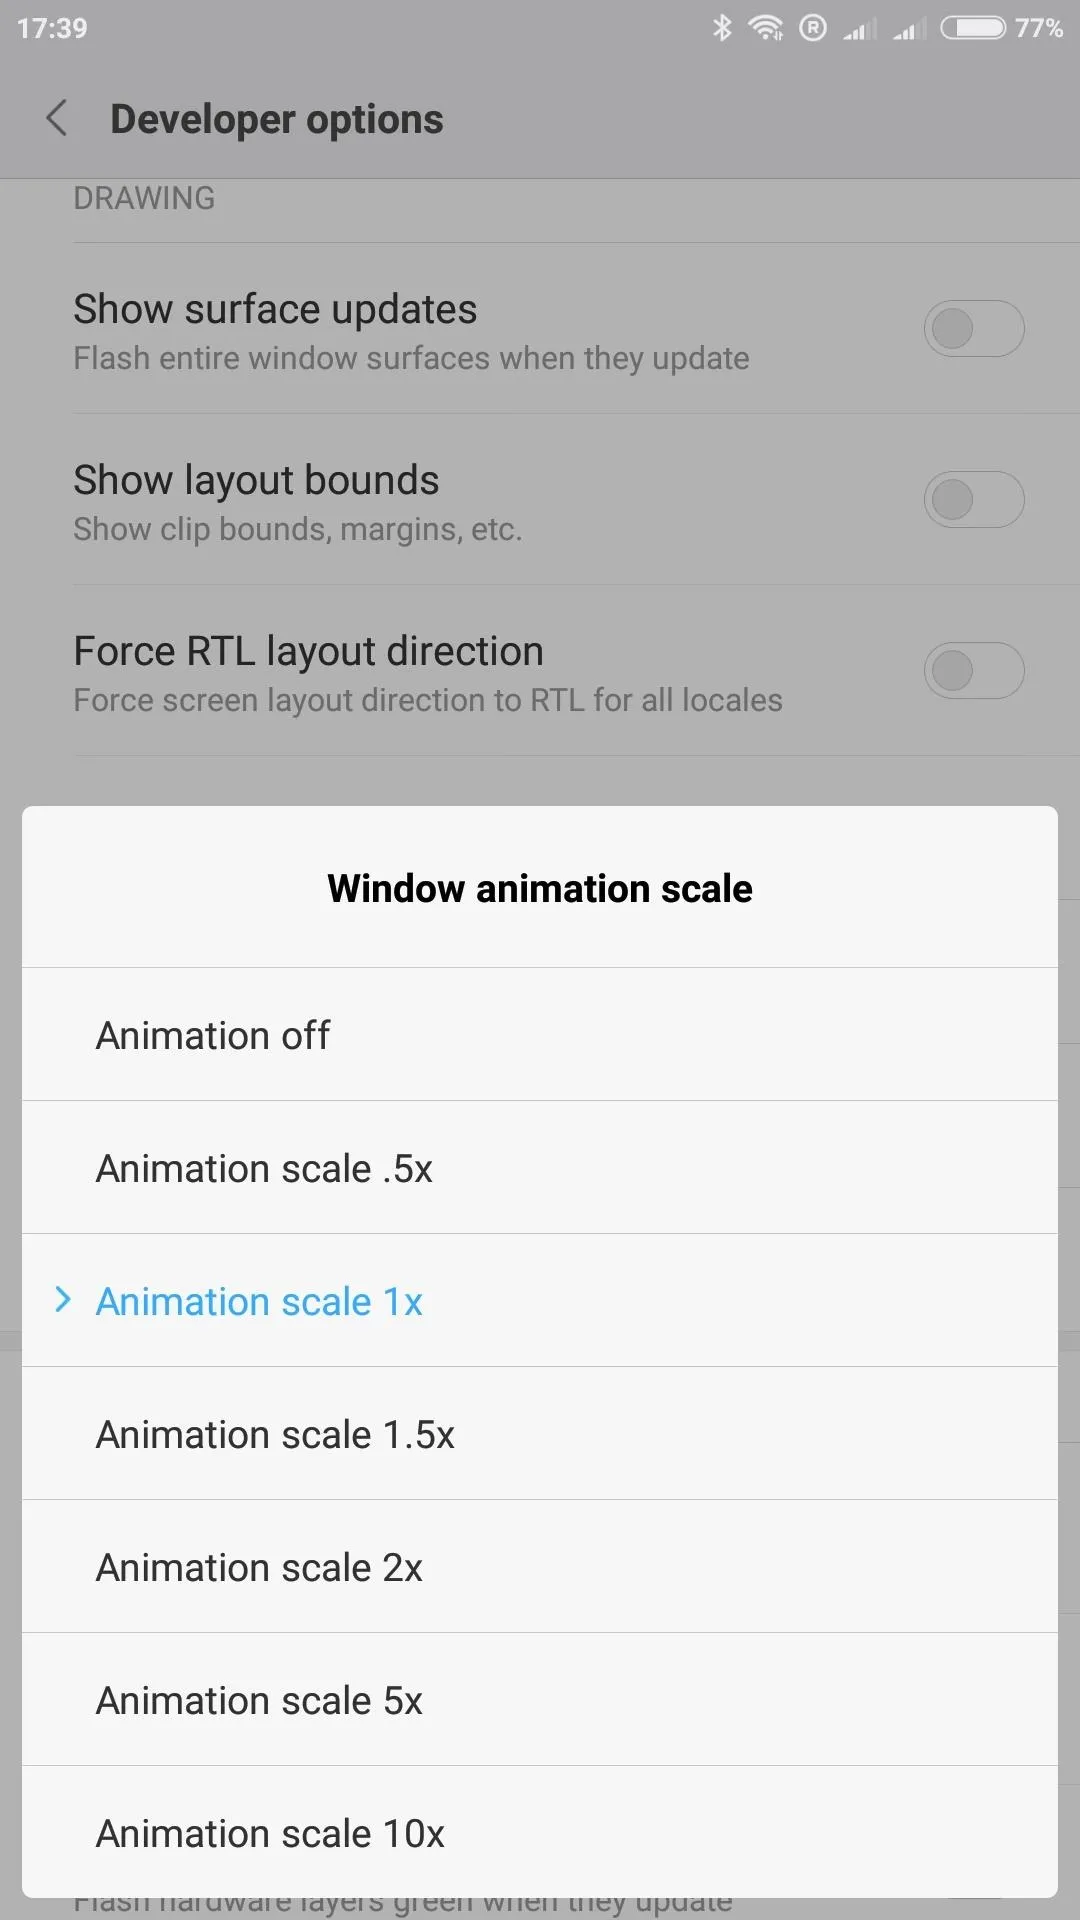
Task: Tap the Developer options page title
Action: tap(277, 119)
